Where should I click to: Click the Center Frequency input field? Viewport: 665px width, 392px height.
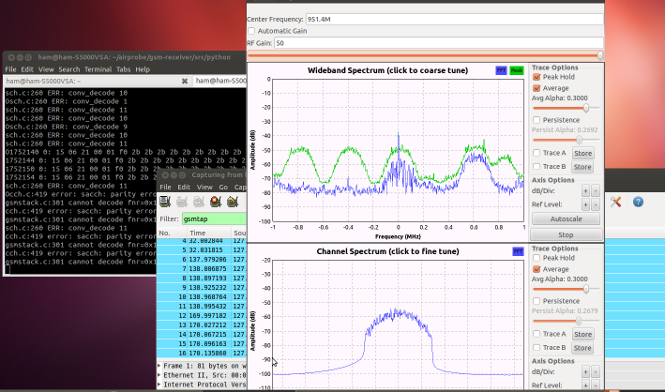[x=454, y=19]
